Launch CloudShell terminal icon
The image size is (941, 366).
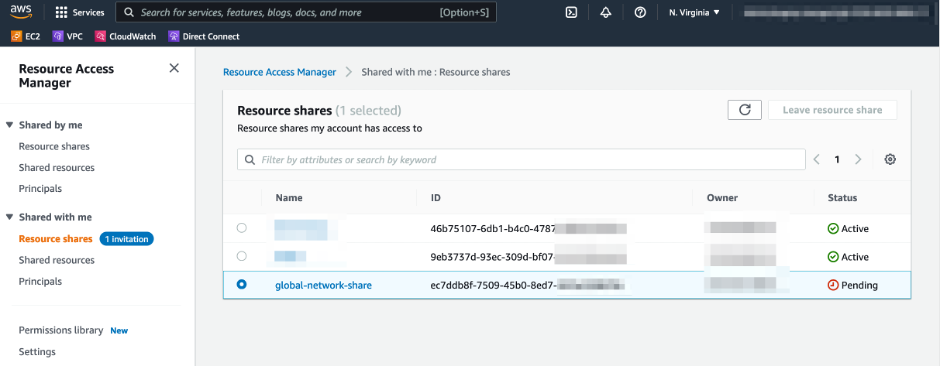(x=571, y=12)
